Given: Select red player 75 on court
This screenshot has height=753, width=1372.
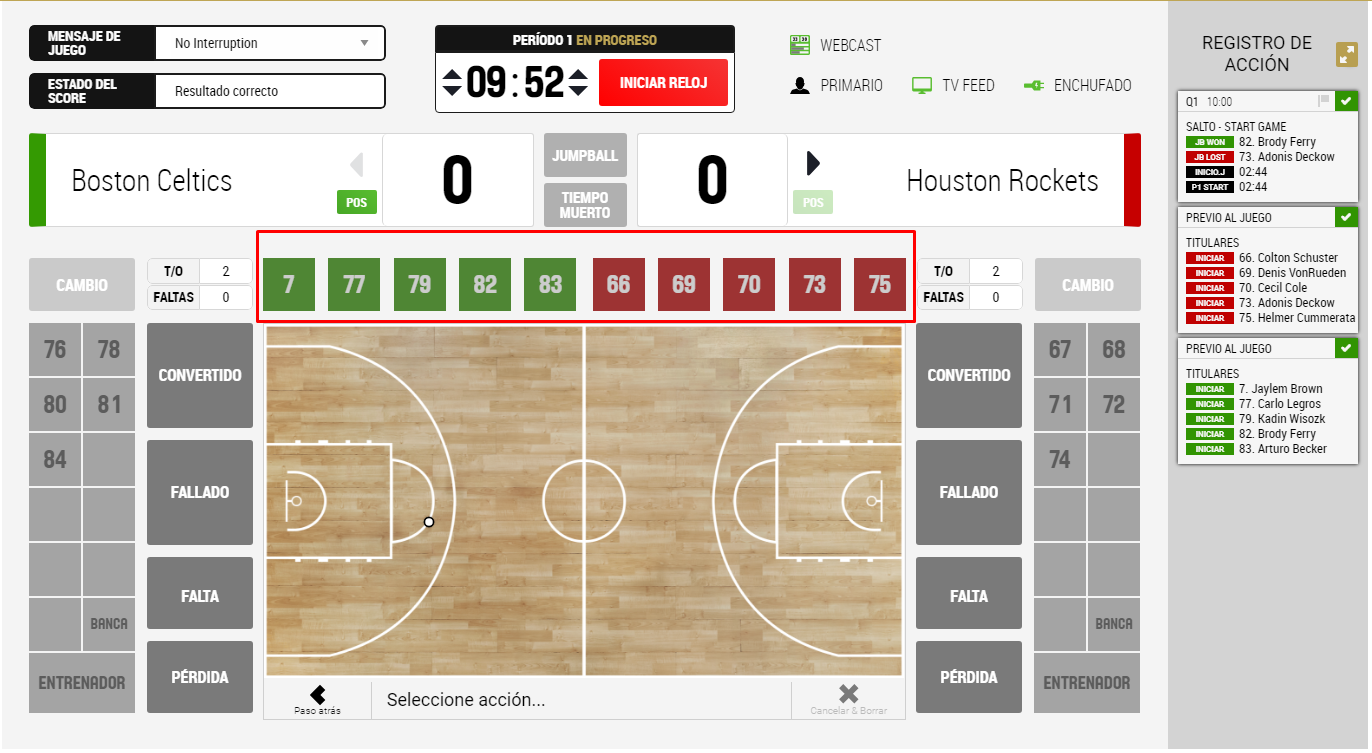Looking at the screenshot, I should pyautogui.click(x=880, y=284).
